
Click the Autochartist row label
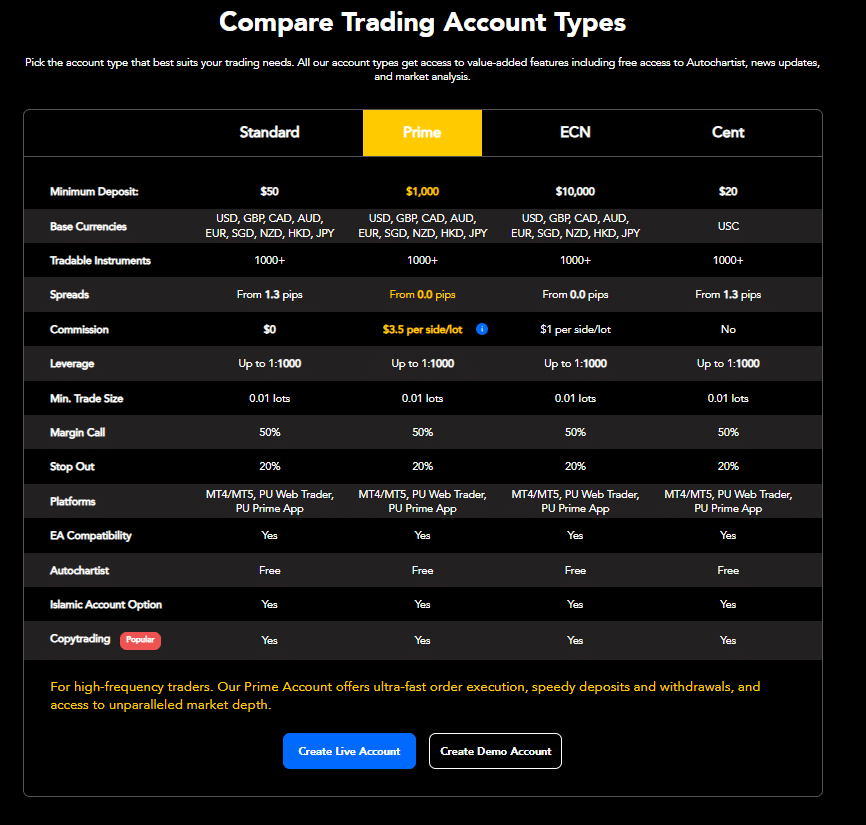(x=79, y=570)
